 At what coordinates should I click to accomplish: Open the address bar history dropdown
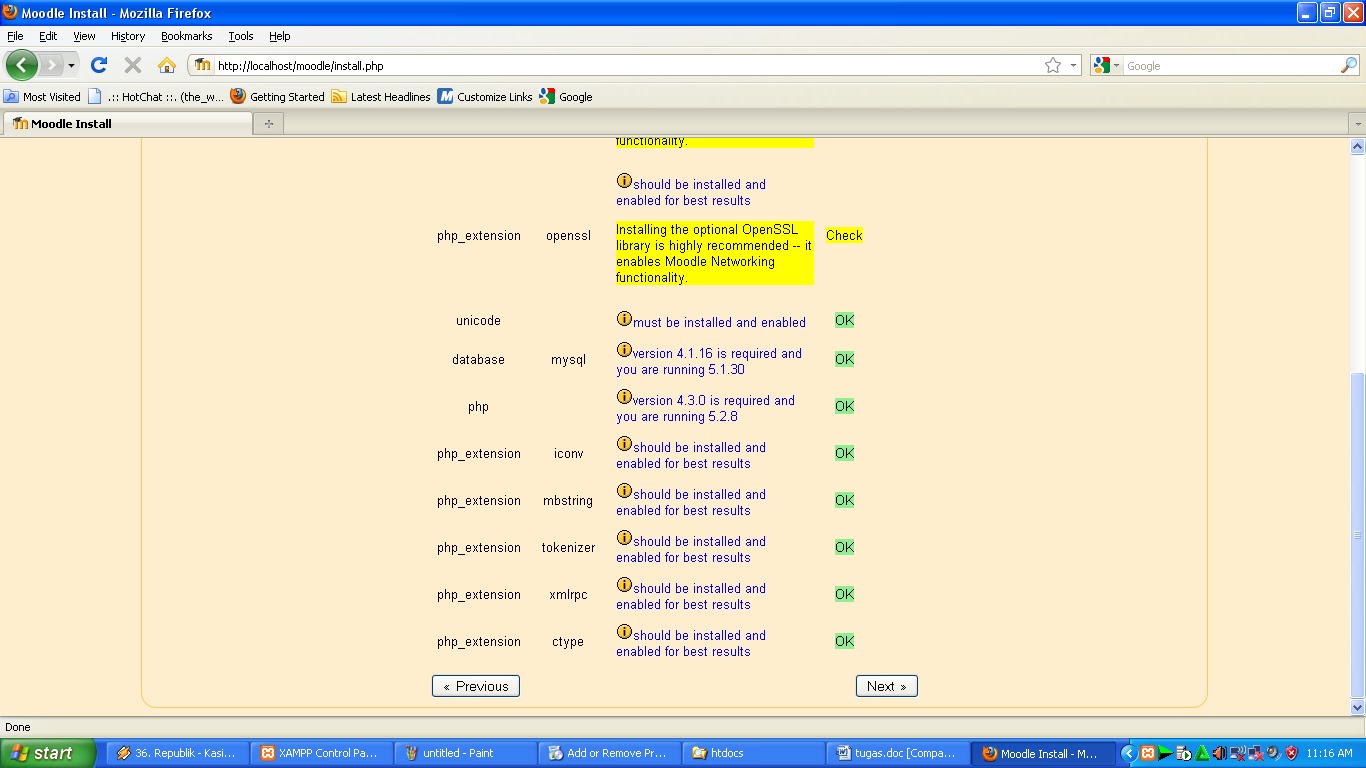pos(1074,65)
